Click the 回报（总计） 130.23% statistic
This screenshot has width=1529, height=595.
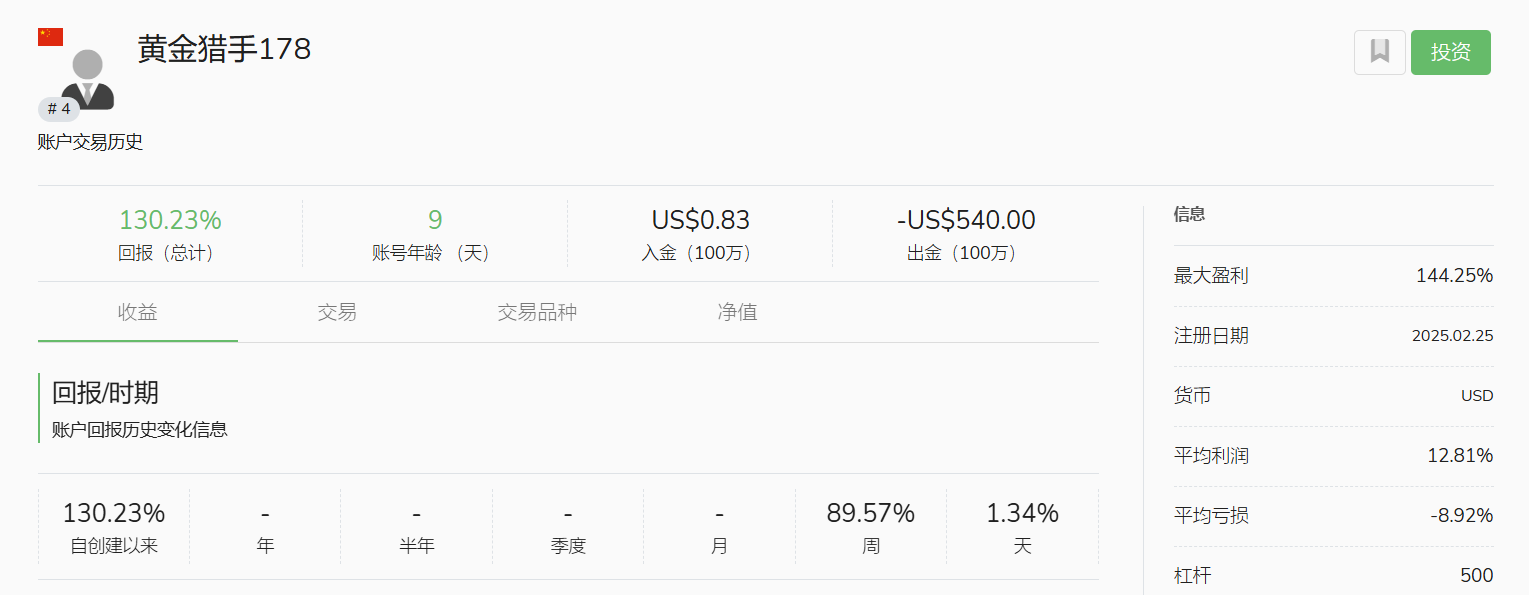pos(170,234)
